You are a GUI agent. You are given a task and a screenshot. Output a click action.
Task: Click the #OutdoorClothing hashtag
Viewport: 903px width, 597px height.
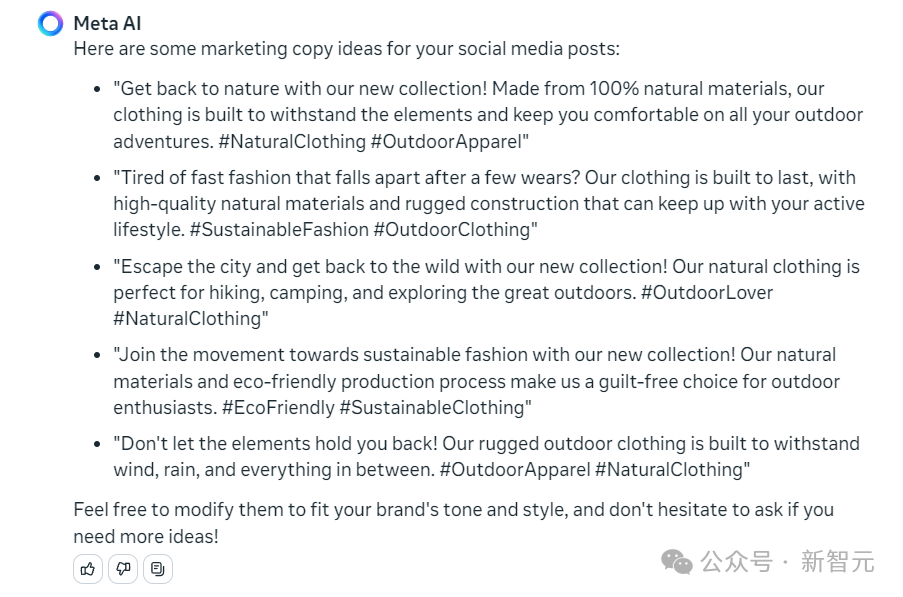[x=455, y=229]
